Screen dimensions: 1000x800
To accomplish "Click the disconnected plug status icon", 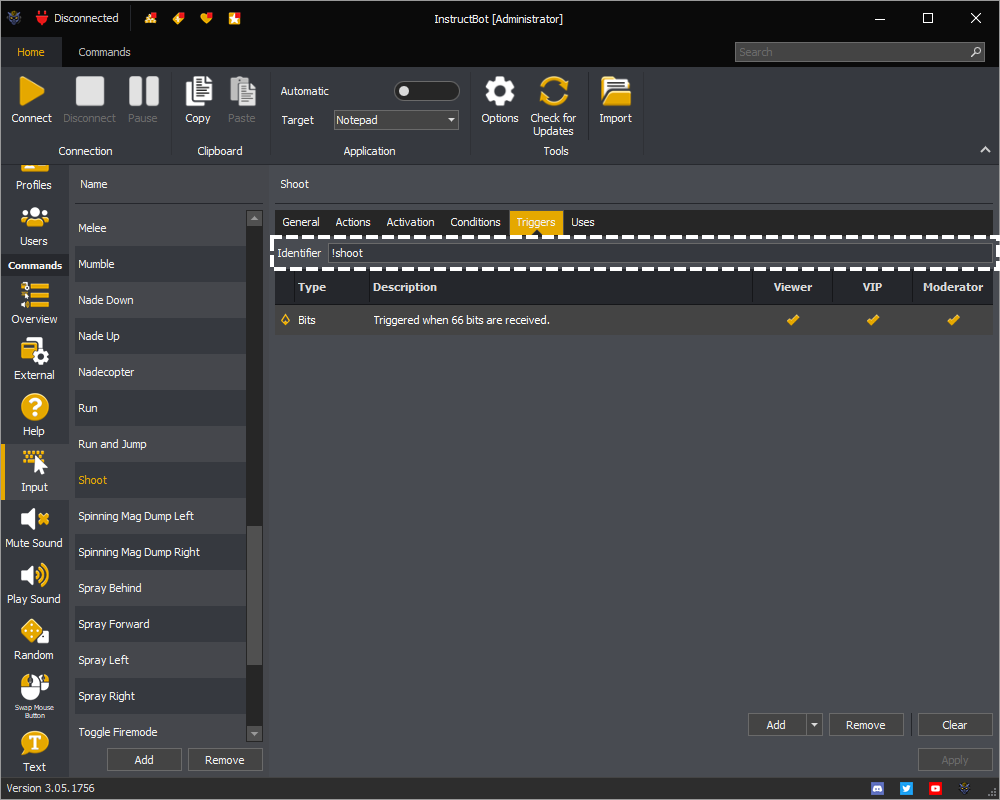I will [42, 18].
